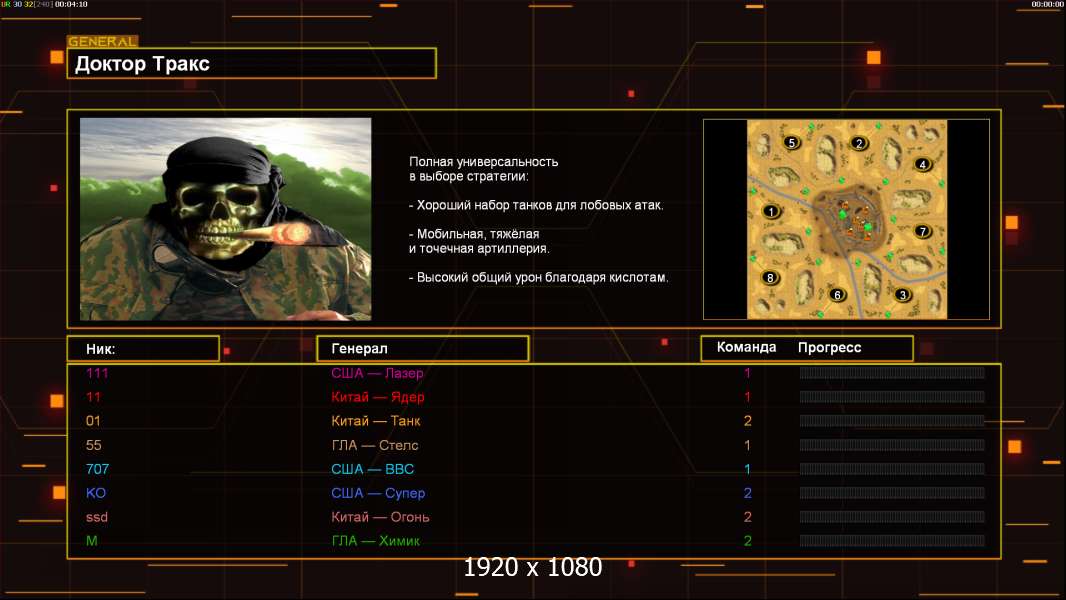Viewport: 1066px width, 600px height.
Task: Select the Команда column header
Action: coord(746,347)
